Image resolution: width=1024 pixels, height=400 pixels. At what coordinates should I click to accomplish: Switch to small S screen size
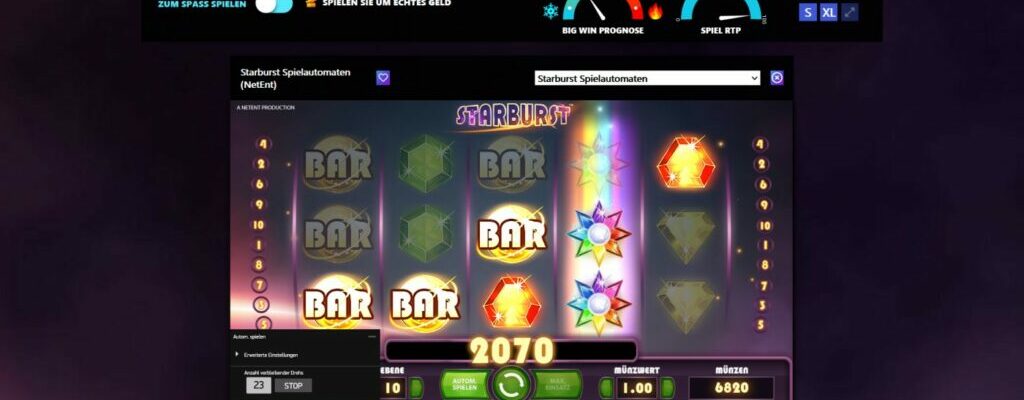click(x=808, y=12)
